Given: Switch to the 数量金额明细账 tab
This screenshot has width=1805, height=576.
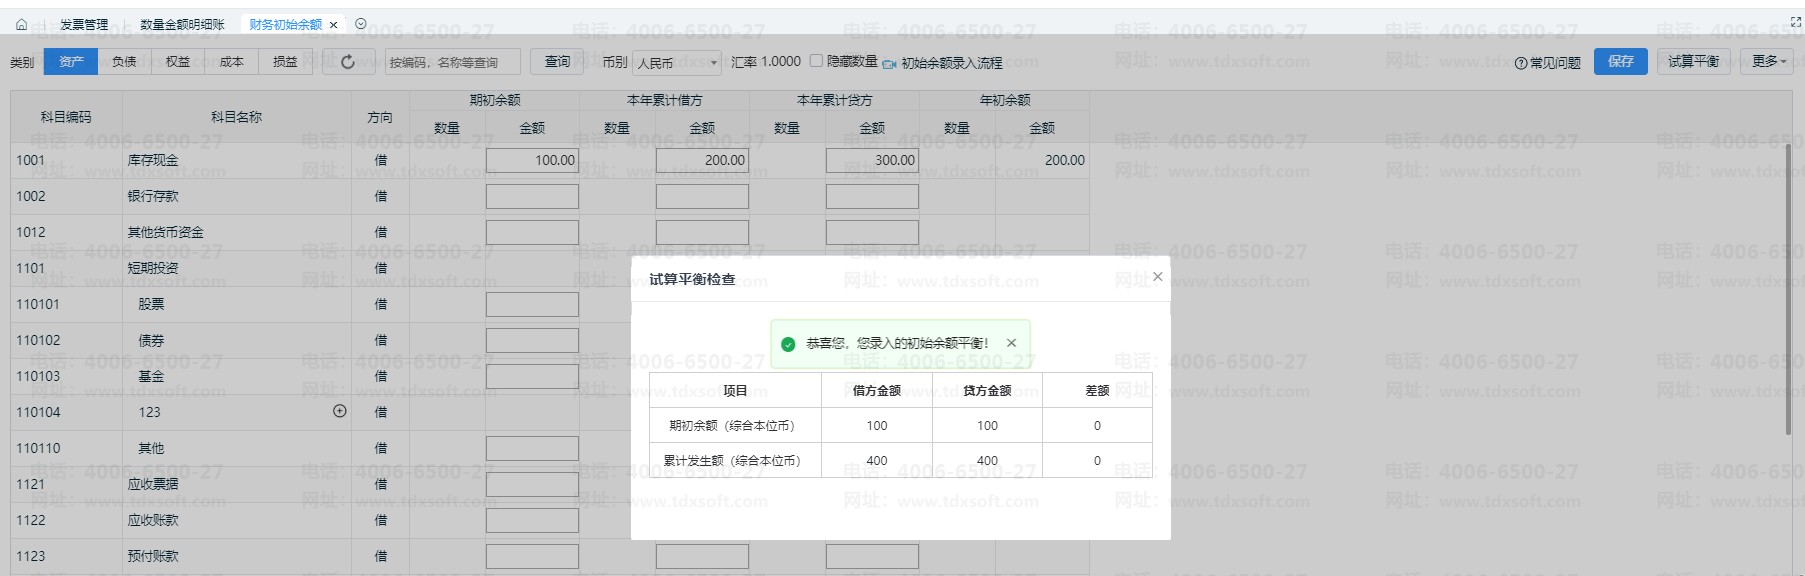Looking at the screenshot, I should point(182,24).
